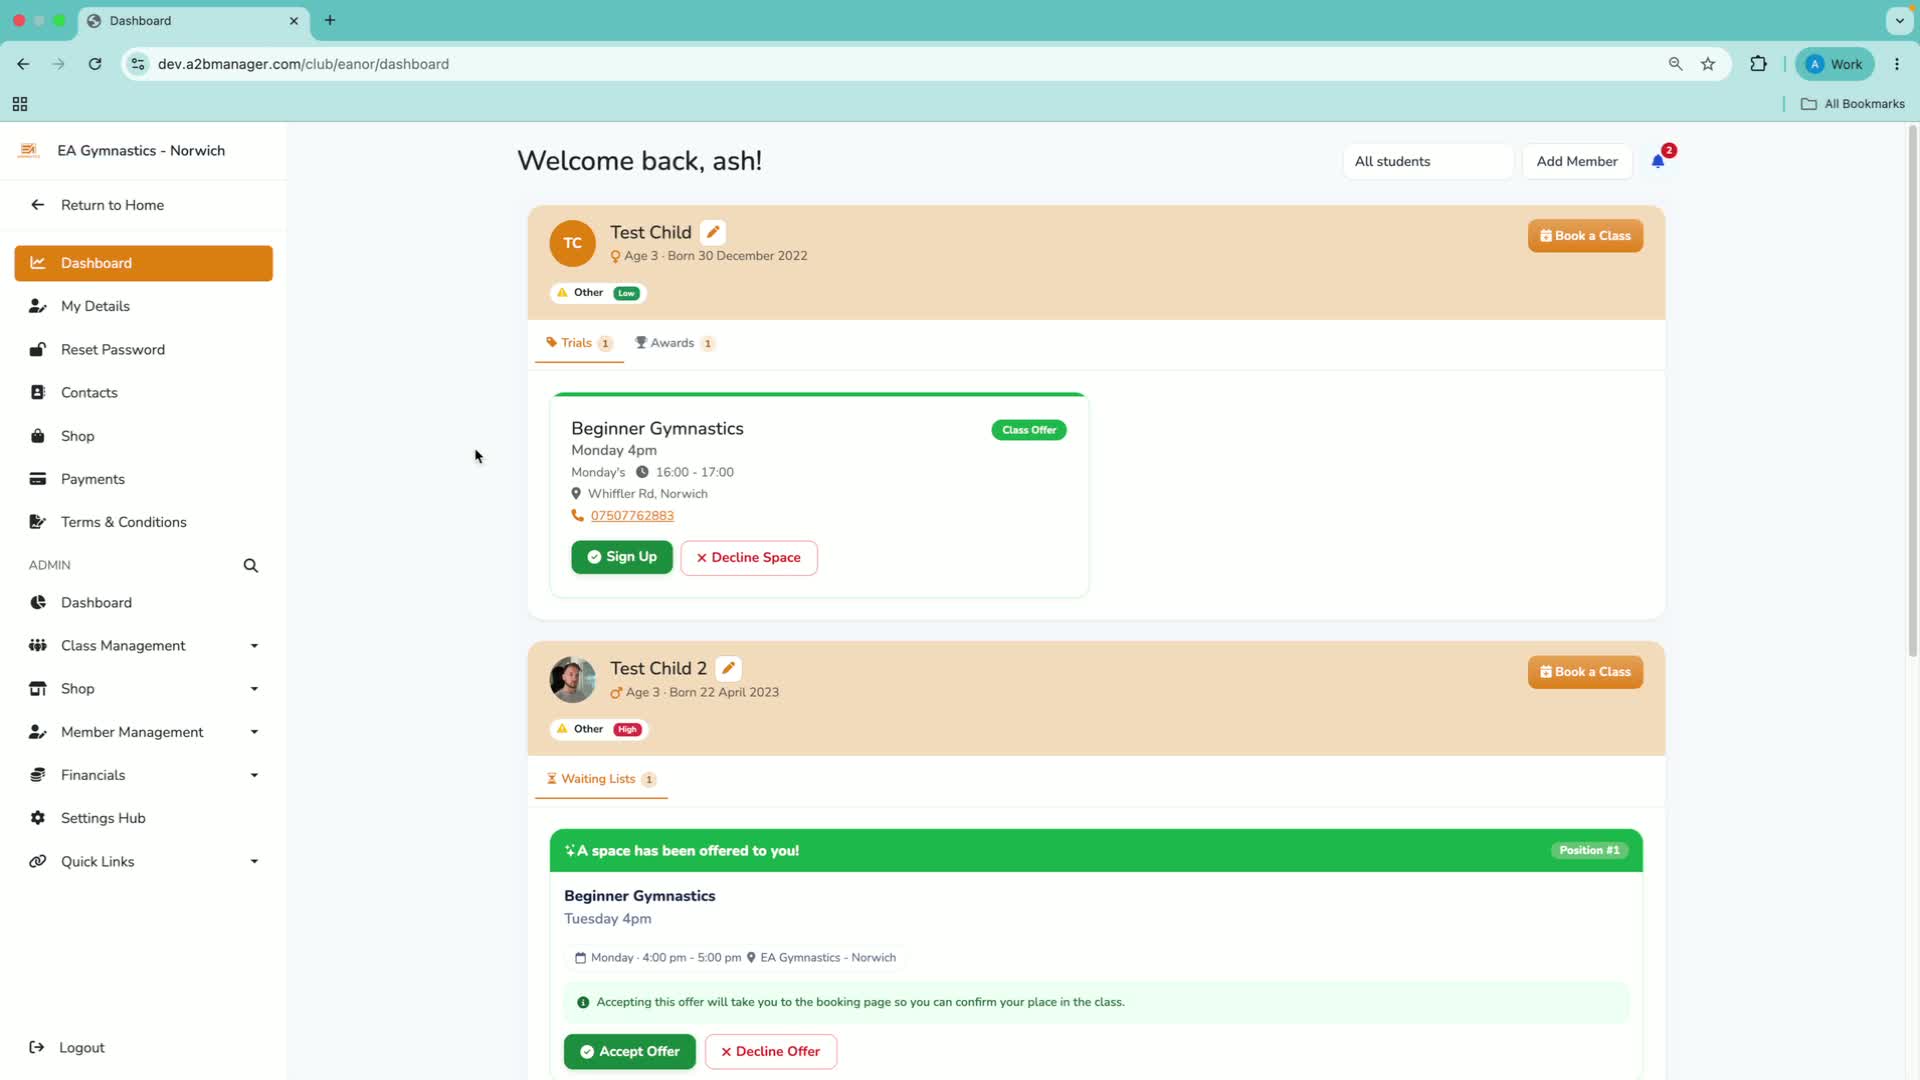Click Decline Offer button
This screenshot has height=1080, width=1920.
771,1052
